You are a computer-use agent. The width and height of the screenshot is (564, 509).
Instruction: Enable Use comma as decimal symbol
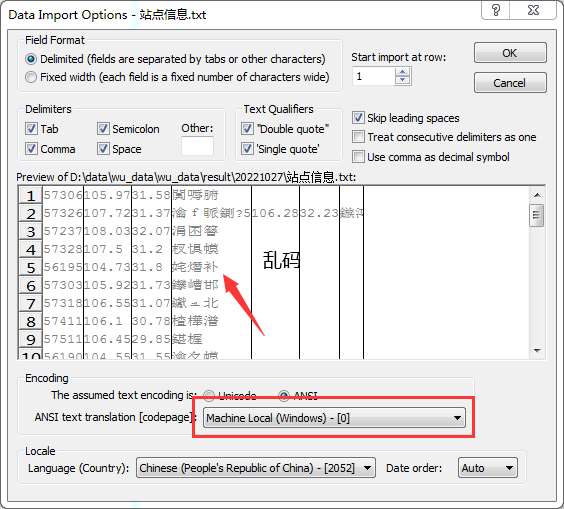(358, 156)
